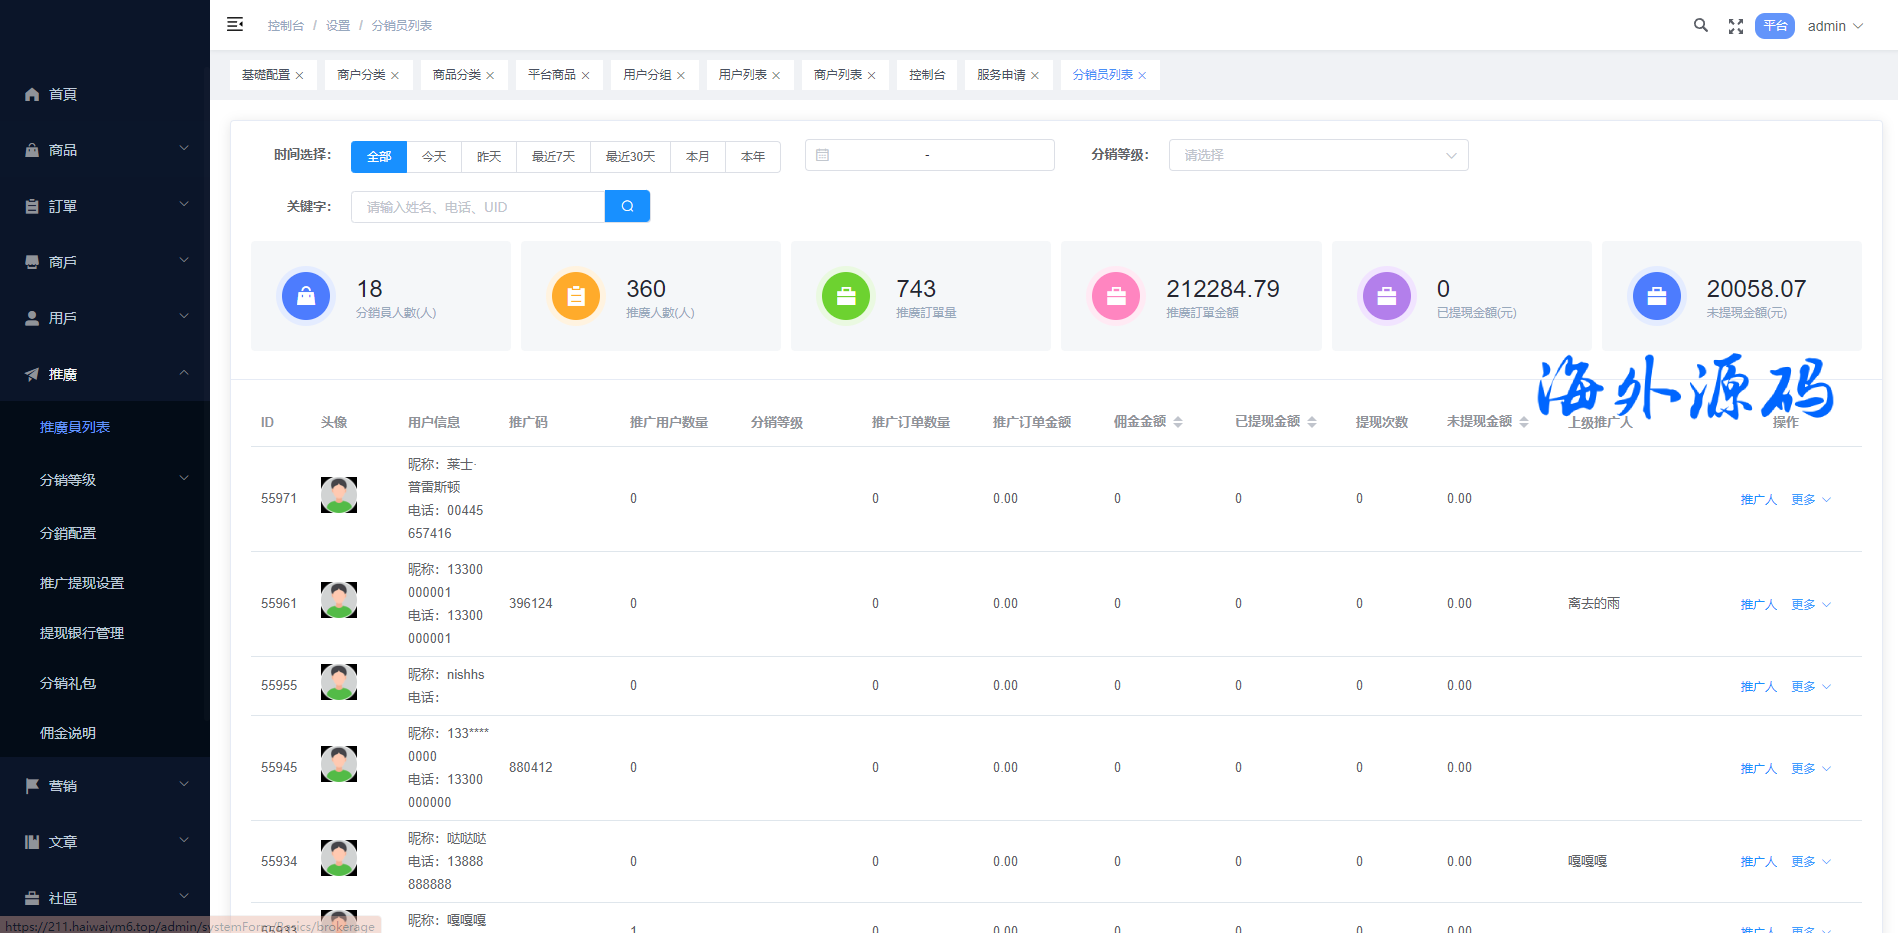Open the admin account dropdown
Image resolution: width=1898 pixels, height=933 pixels.
click(1835, 26)
